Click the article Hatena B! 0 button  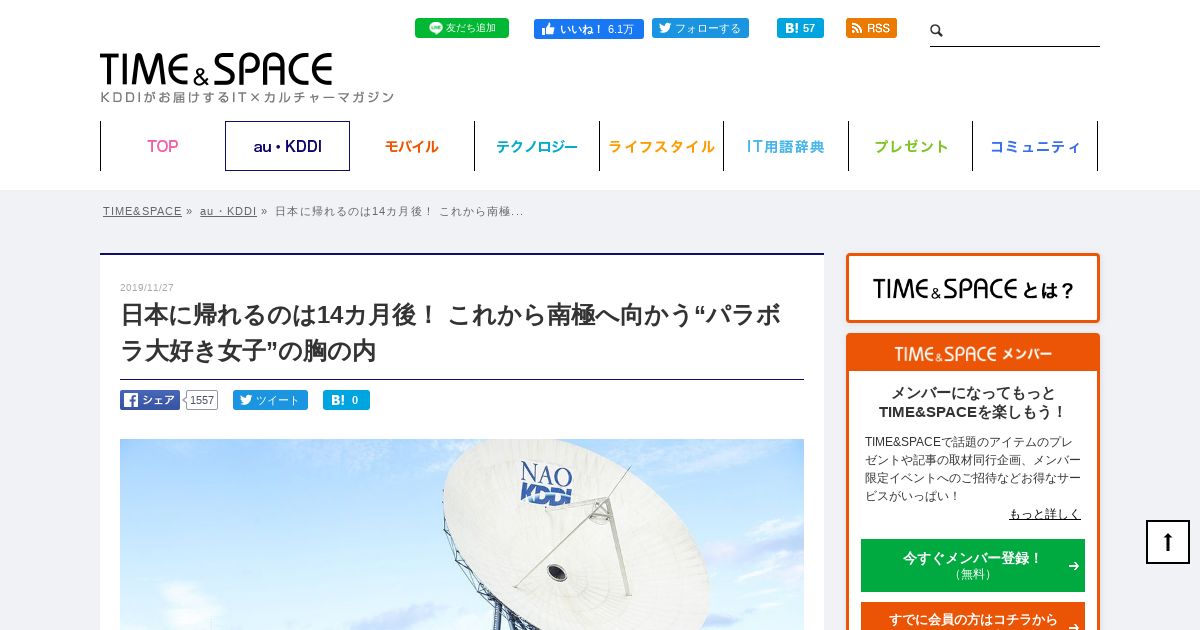pyautogui.click(x=346, y=400)
